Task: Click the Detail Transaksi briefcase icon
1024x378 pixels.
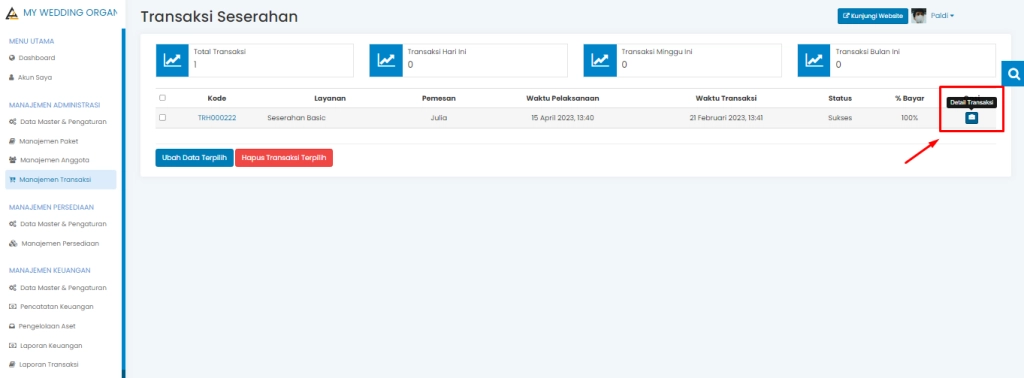Action: click(x=971, y=118)
